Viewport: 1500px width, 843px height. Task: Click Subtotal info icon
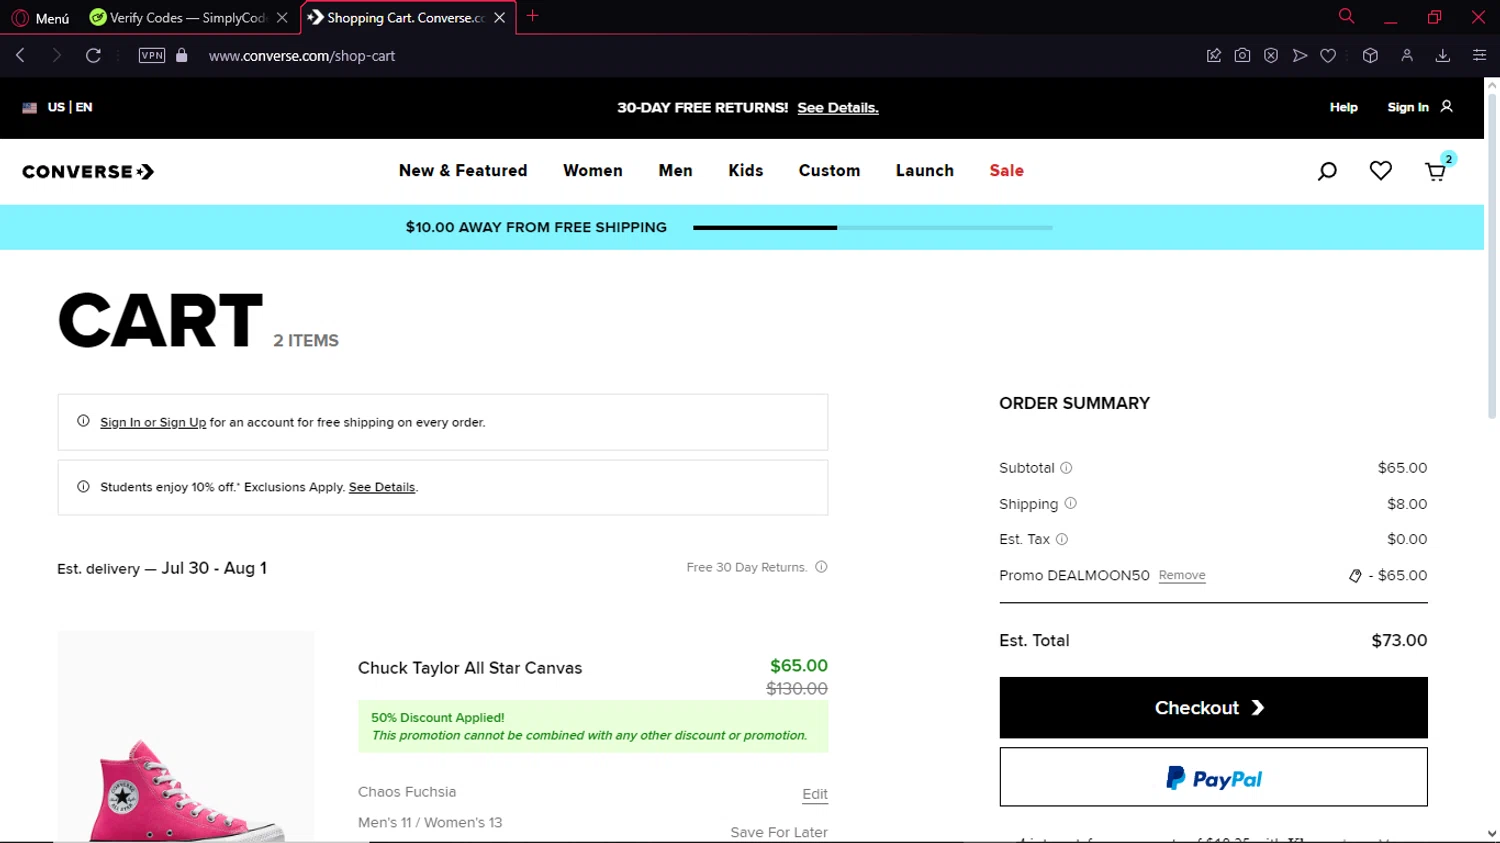pos(1066,468)
